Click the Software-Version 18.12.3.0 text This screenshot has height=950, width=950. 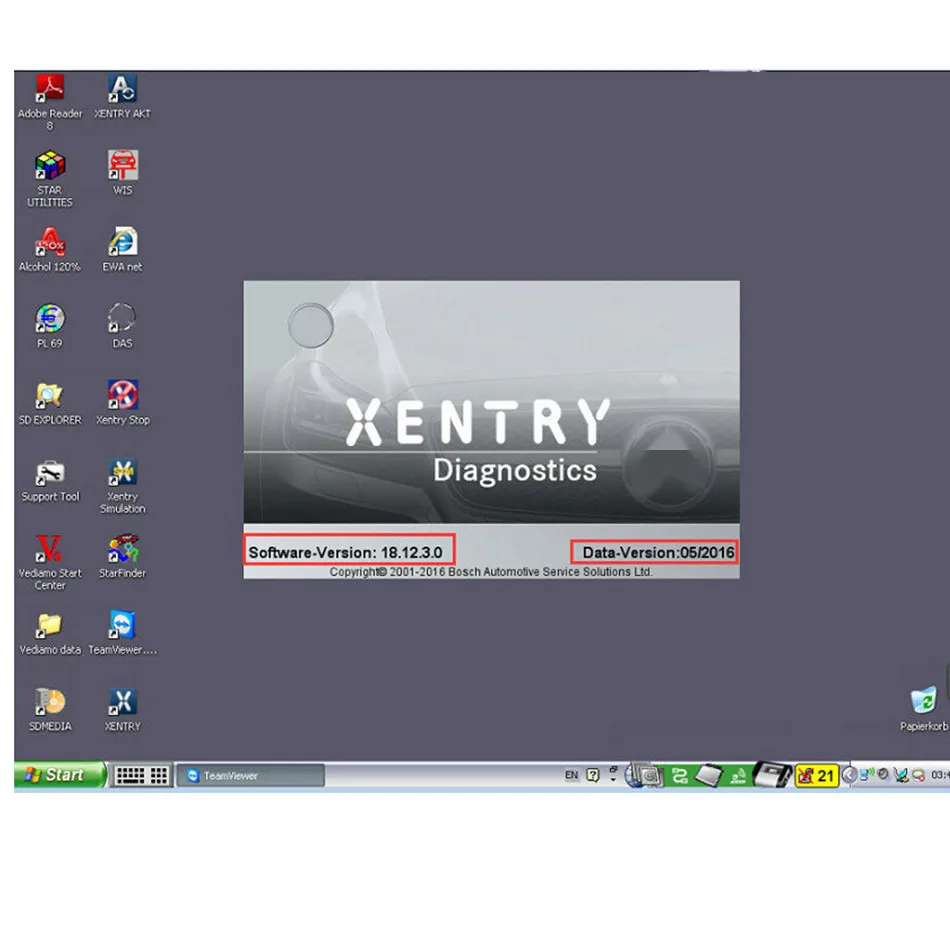(345, 553)
